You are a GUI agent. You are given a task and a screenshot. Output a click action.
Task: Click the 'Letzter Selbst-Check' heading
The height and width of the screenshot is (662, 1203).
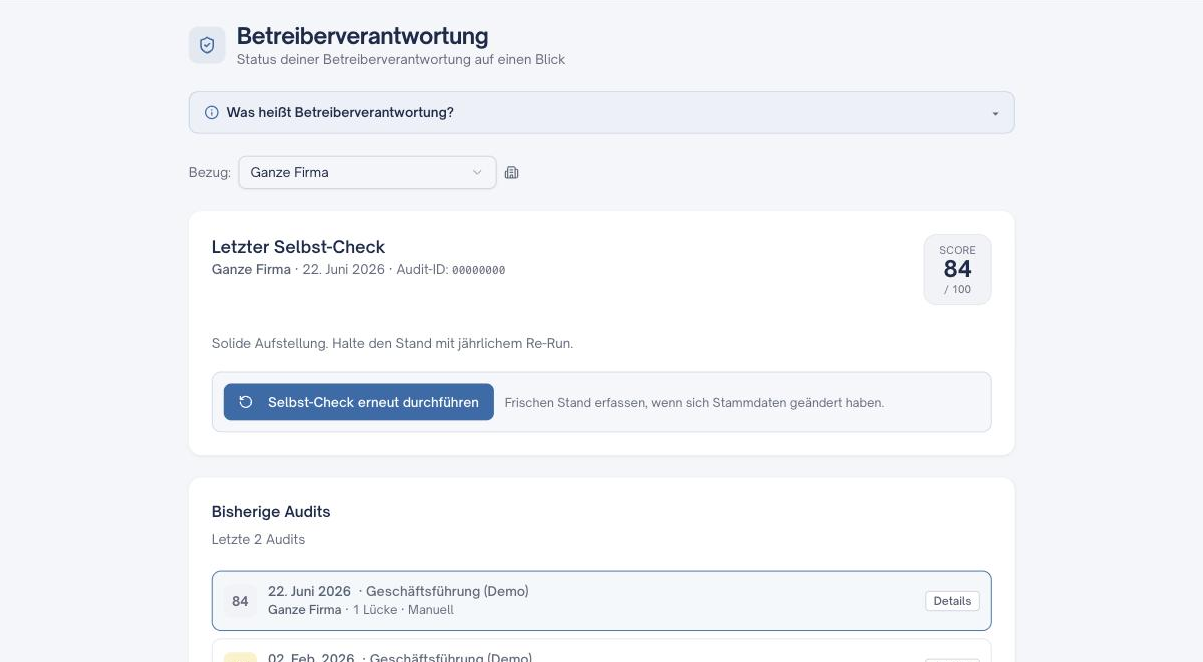(x=298, y=247)
